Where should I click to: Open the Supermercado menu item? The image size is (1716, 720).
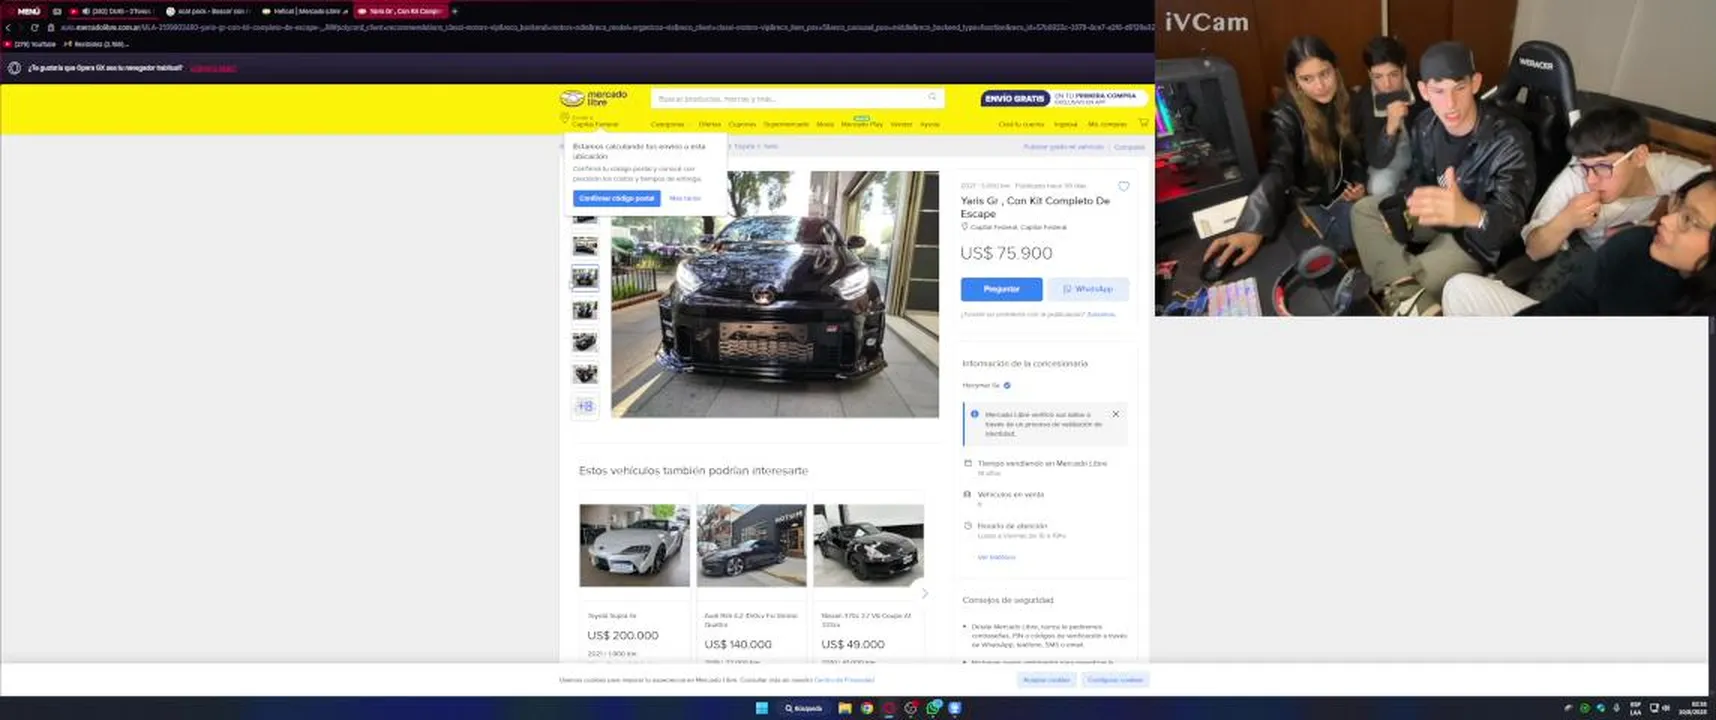tap(786, 124)
